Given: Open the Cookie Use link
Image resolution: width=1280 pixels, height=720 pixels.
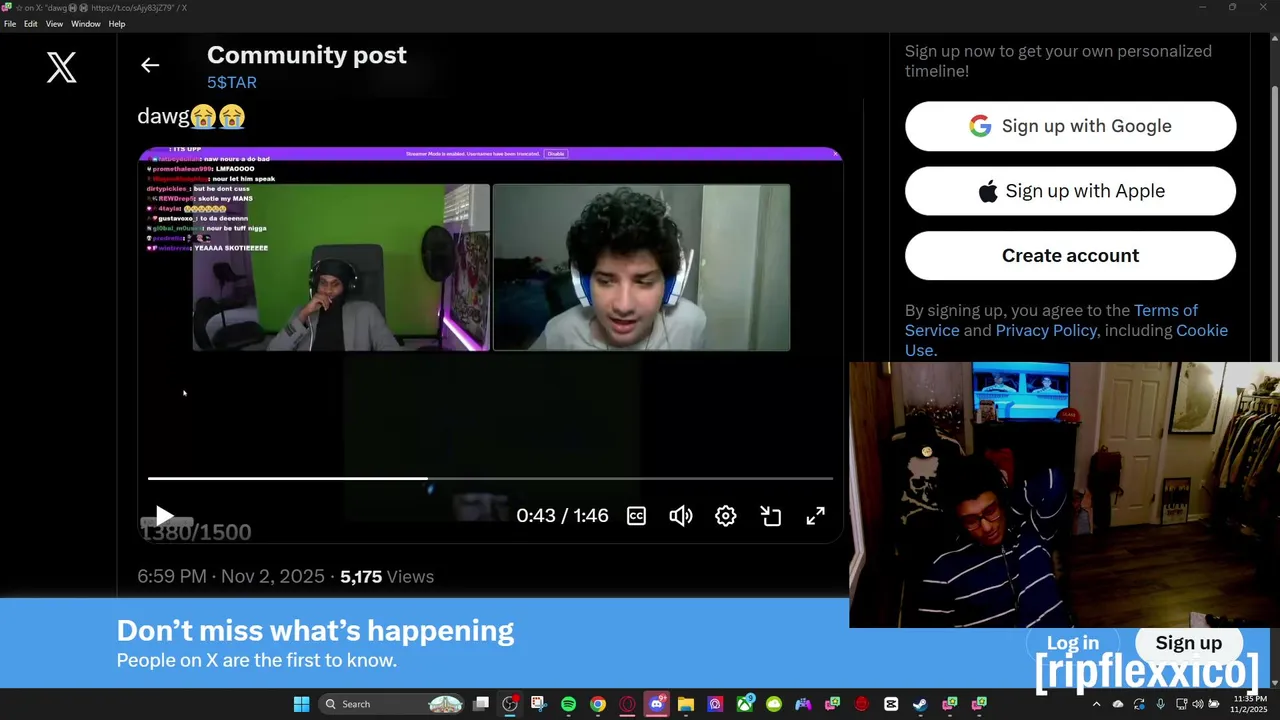Looking at the screenshot, I should coord(1066,340).
